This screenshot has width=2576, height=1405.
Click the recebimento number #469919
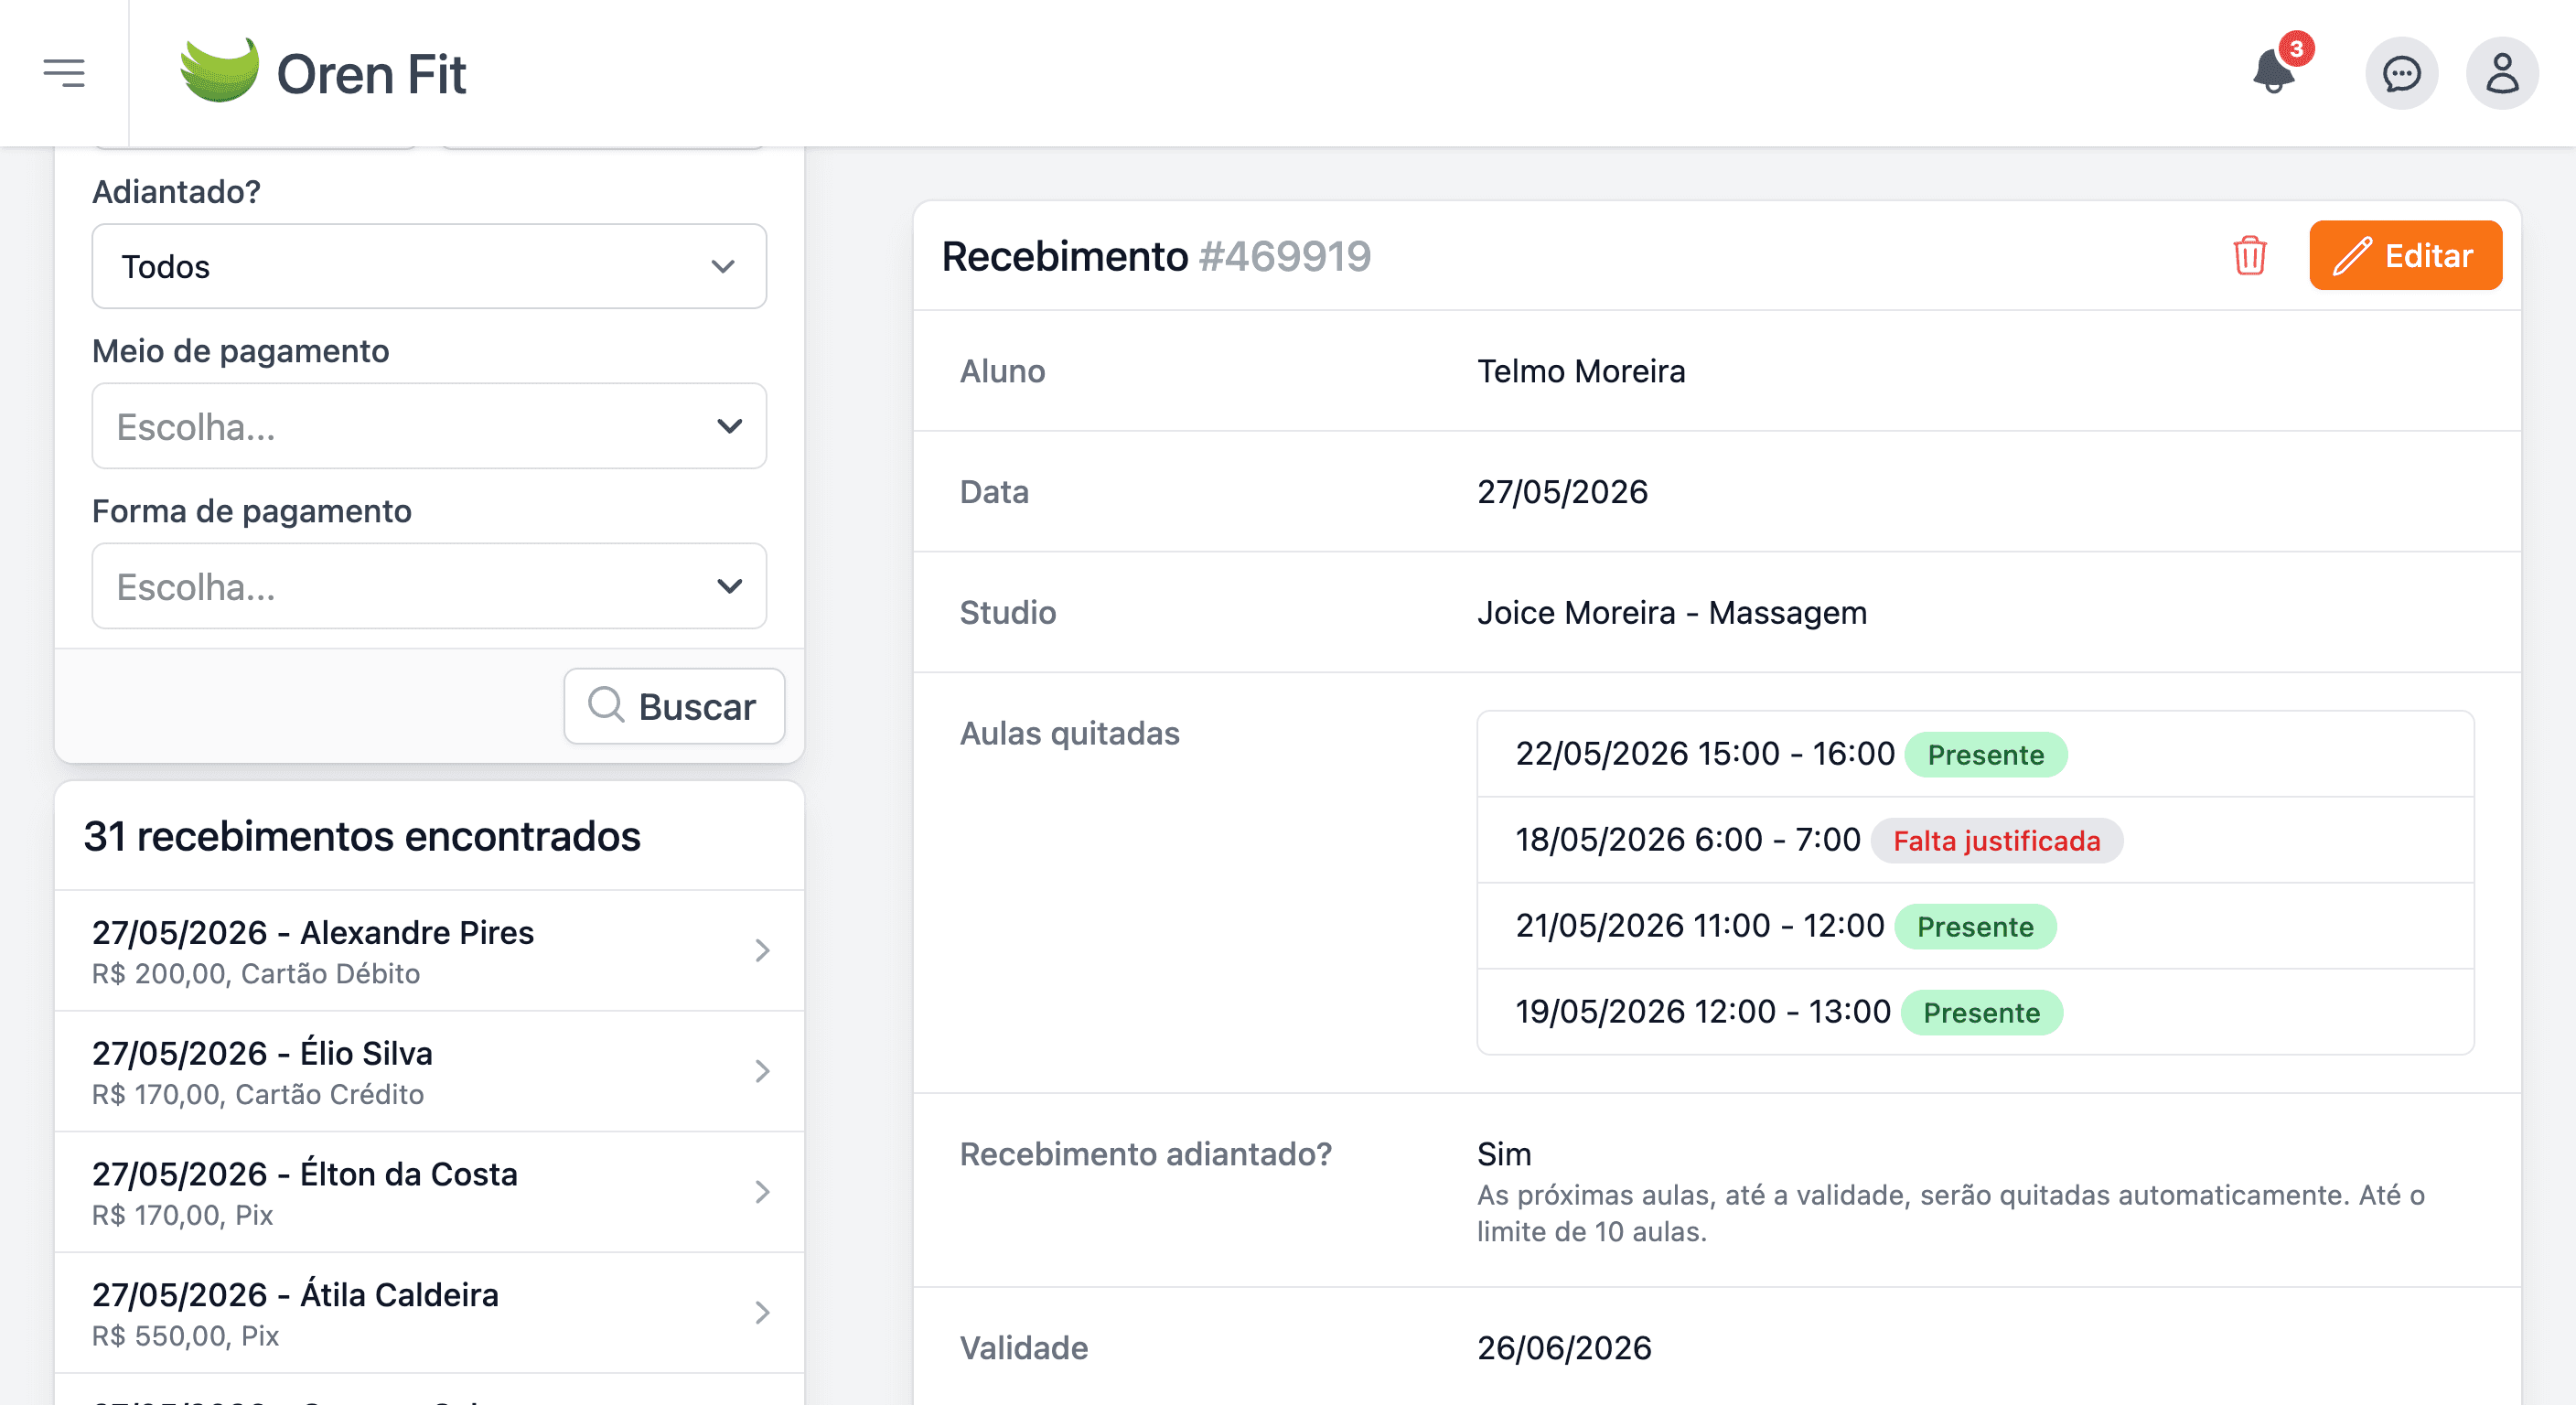click(1285, 257)
